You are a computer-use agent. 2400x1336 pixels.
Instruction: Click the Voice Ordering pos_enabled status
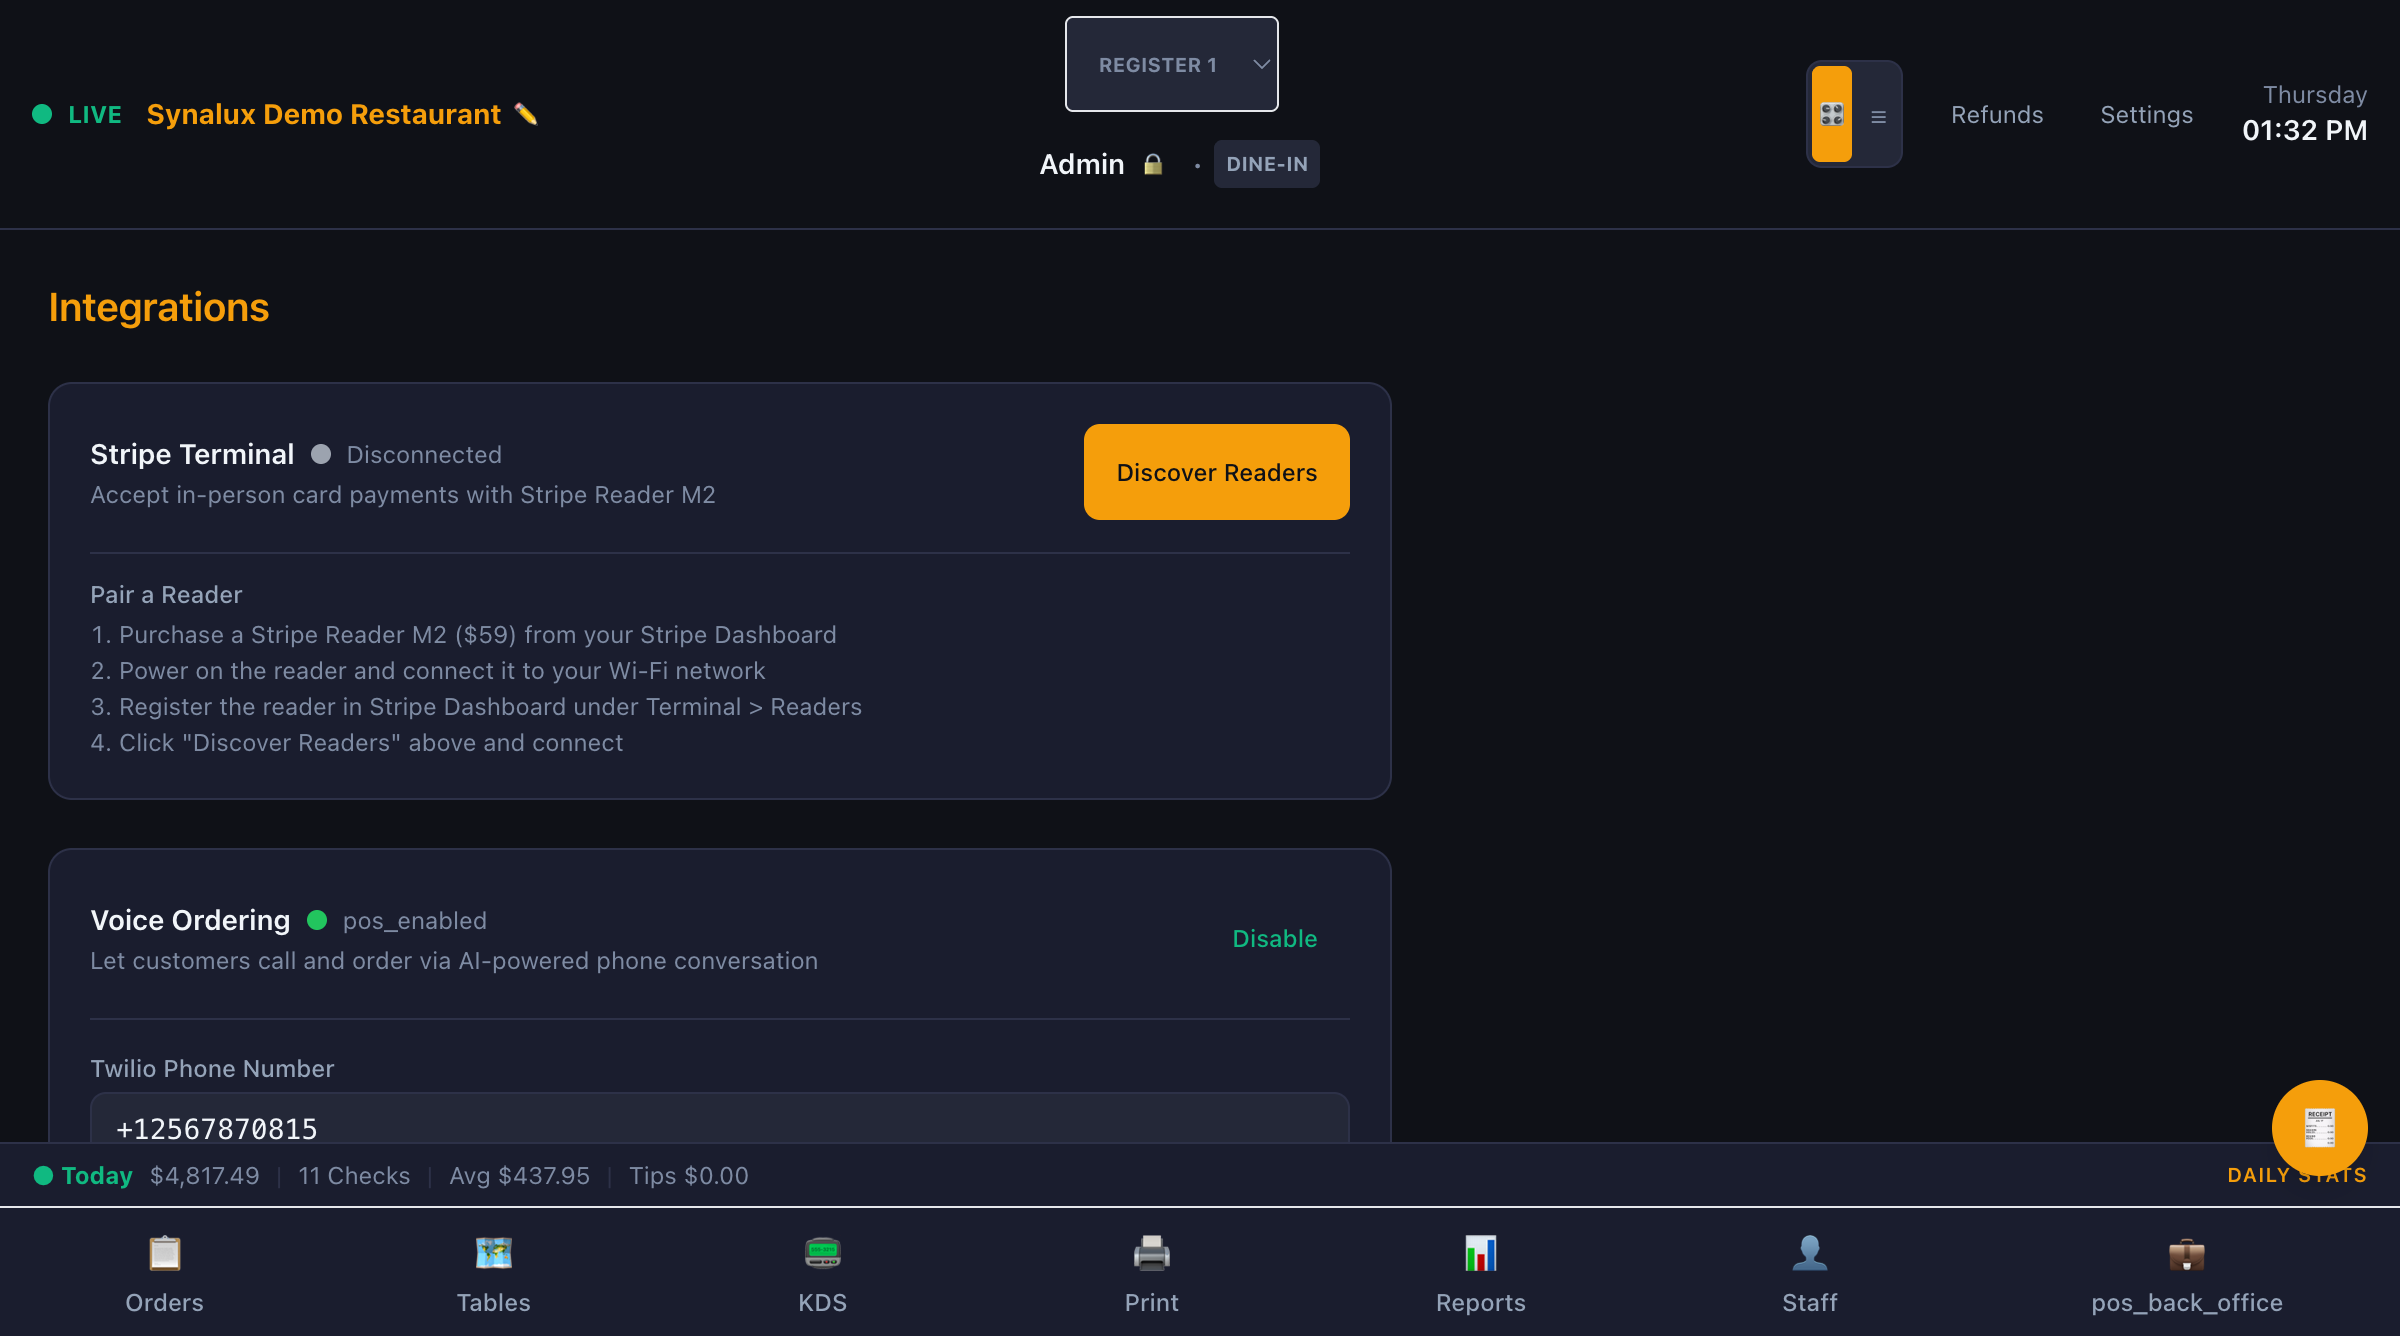[397, 921]
